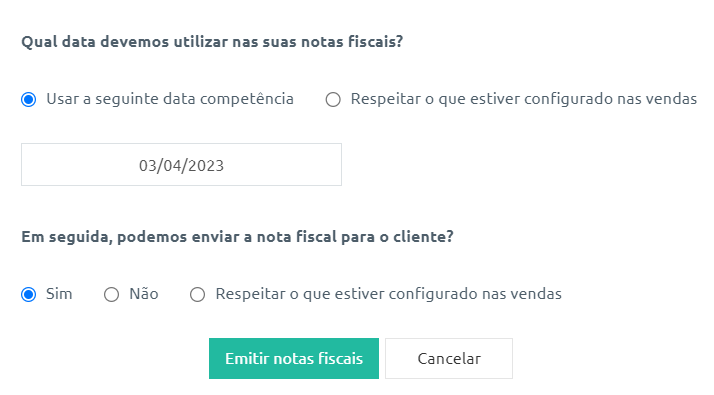714x395 pixels.
Task: Confirm issuing invoices with the green button
Action: [x=294, y=358]
